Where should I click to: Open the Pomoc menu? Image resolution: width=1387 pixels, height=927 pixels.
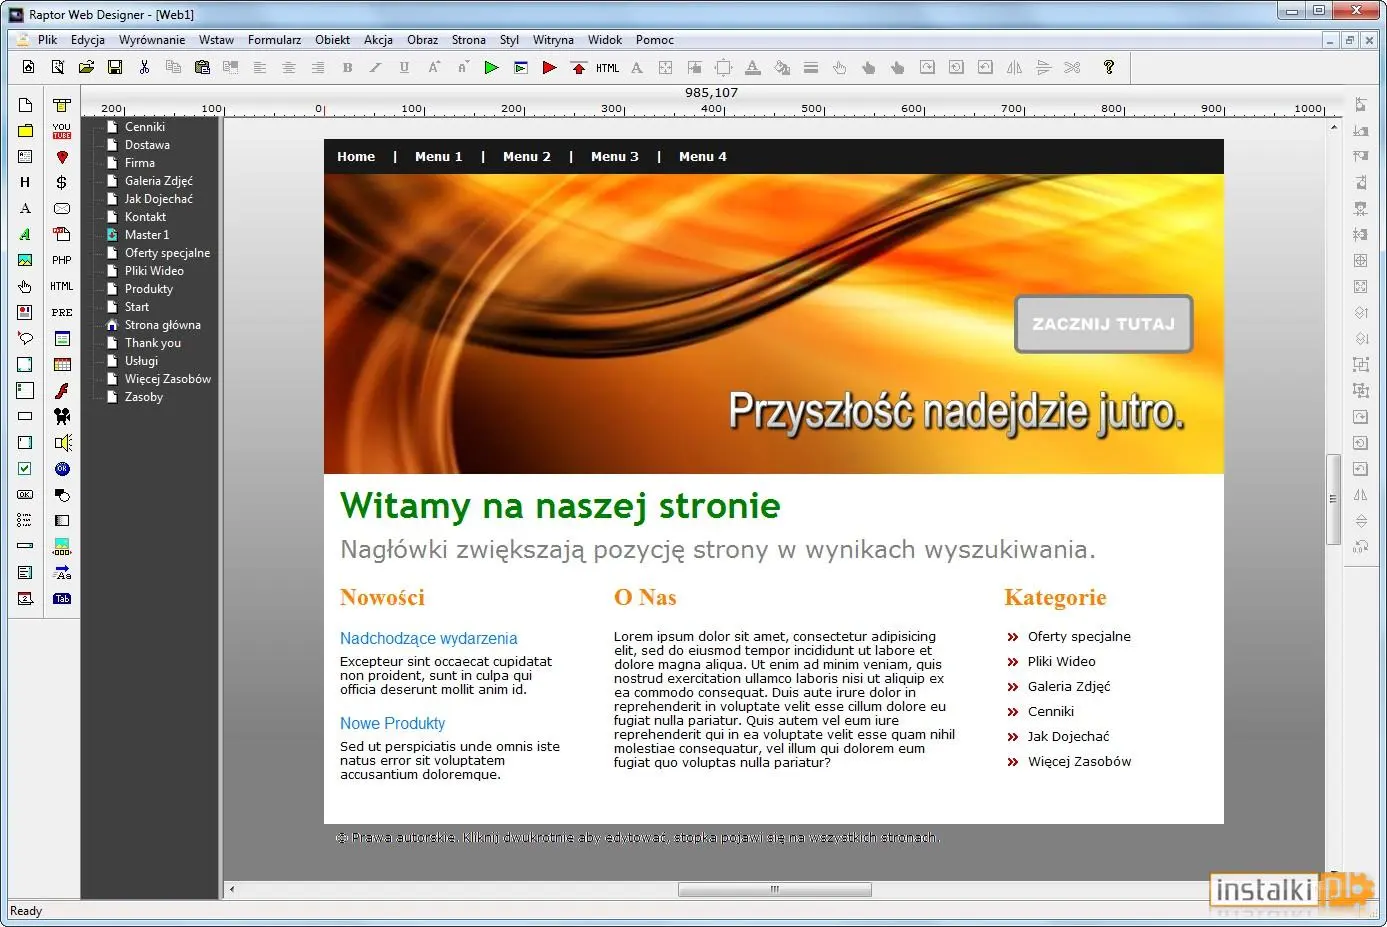tap(655, 40)
